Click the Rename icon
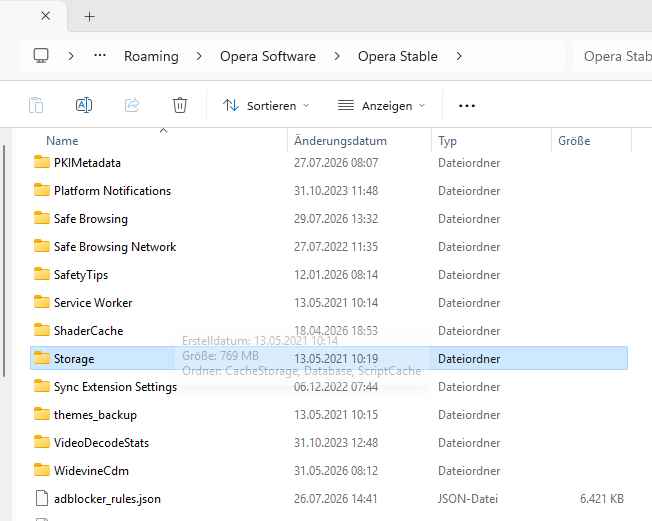 click(84, 105)
